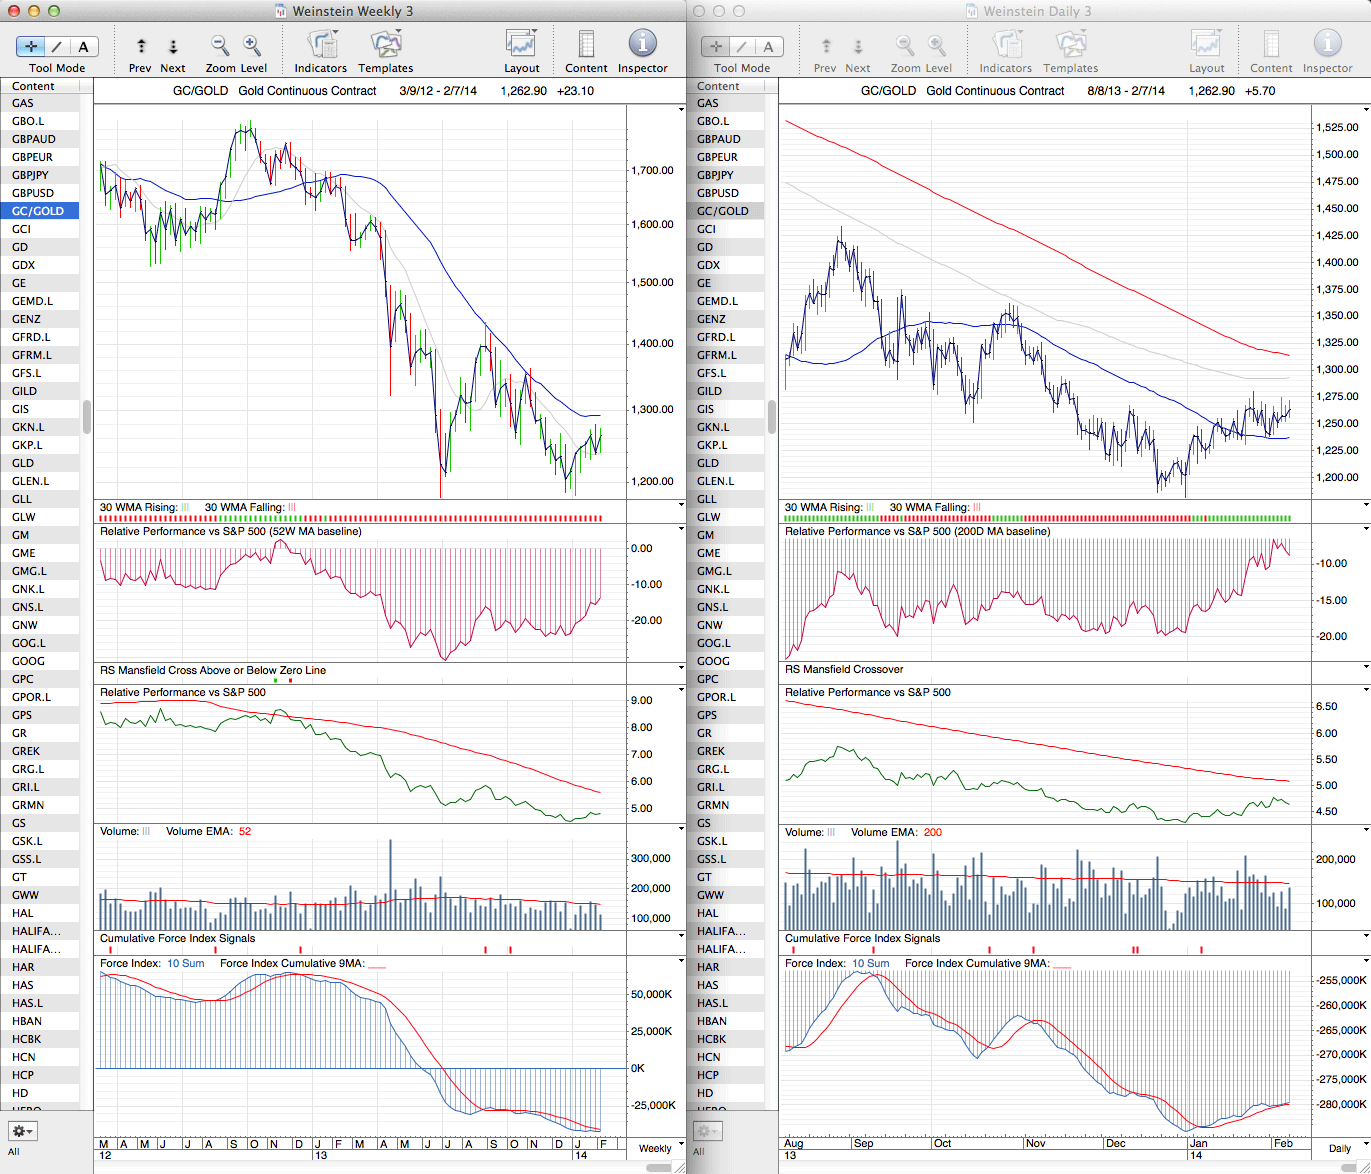Go to next symbol with Next arrow

coord(173,46)
